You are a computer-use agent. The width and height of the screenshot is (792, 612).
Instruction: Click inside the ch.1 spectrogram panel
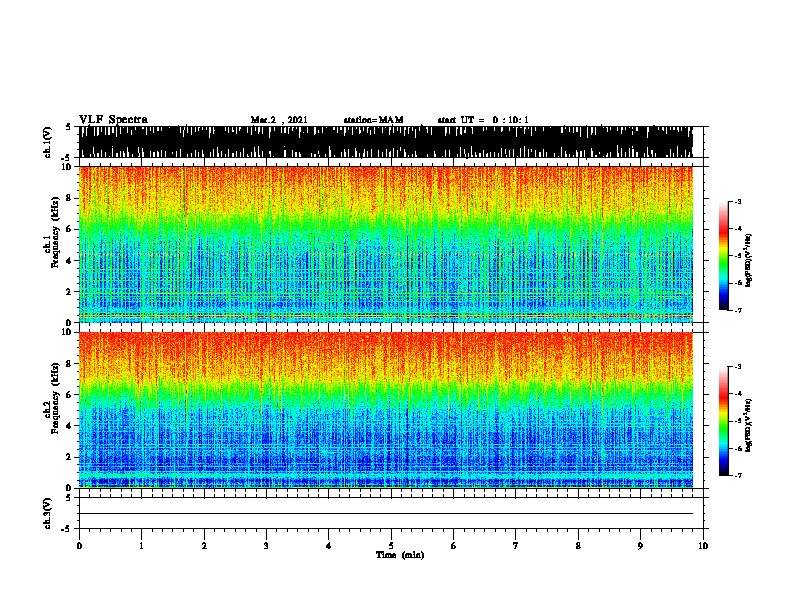(385, 244)
